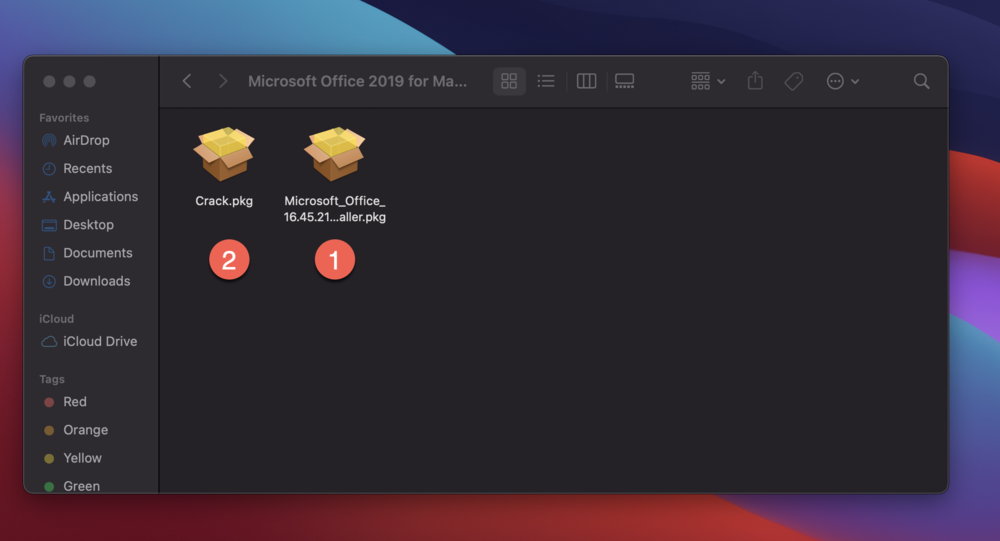Open the Downloads sidebar folder
1000x541 pixels.
pyautogui.click(x=96, y=281)
